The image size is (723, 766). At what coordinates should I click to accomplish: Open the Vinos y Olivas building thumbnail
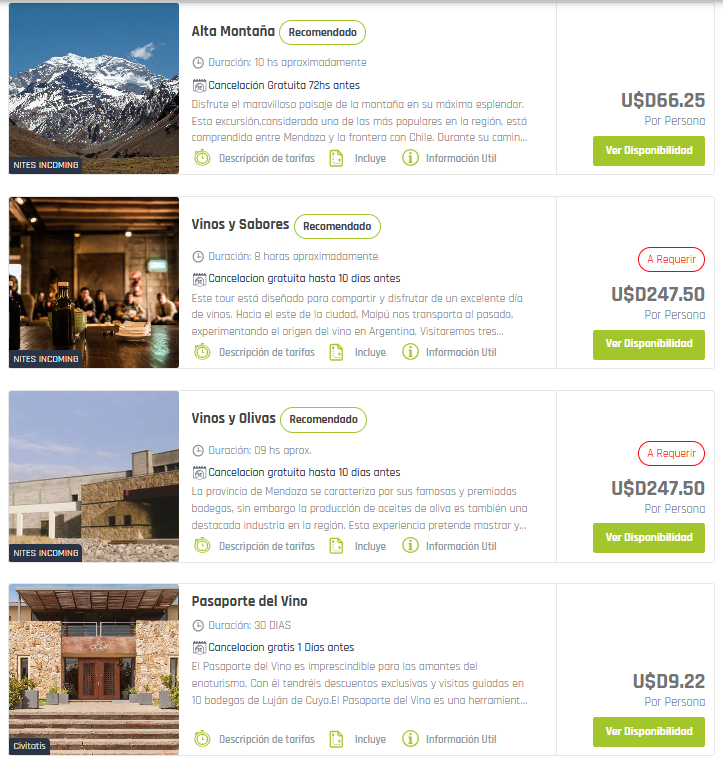[94, 476]
